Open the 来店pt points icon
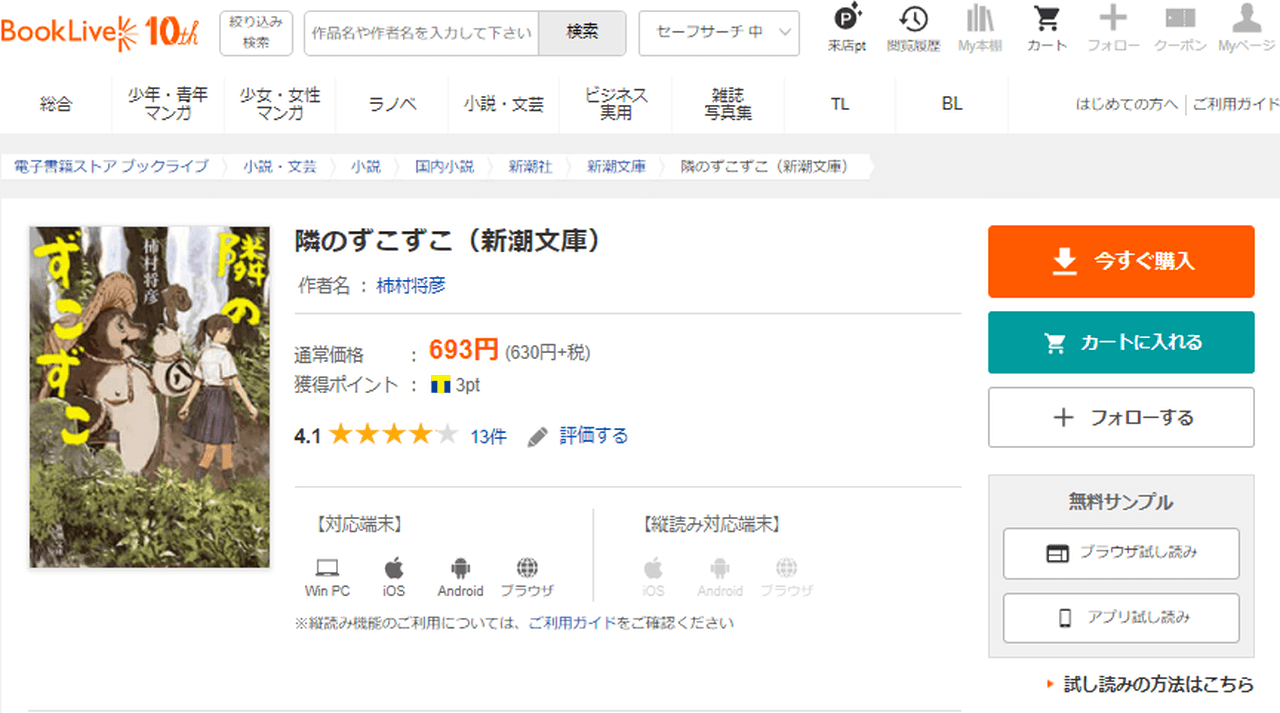This screenshot has width=1280, height=713. (x=847, y=27)
